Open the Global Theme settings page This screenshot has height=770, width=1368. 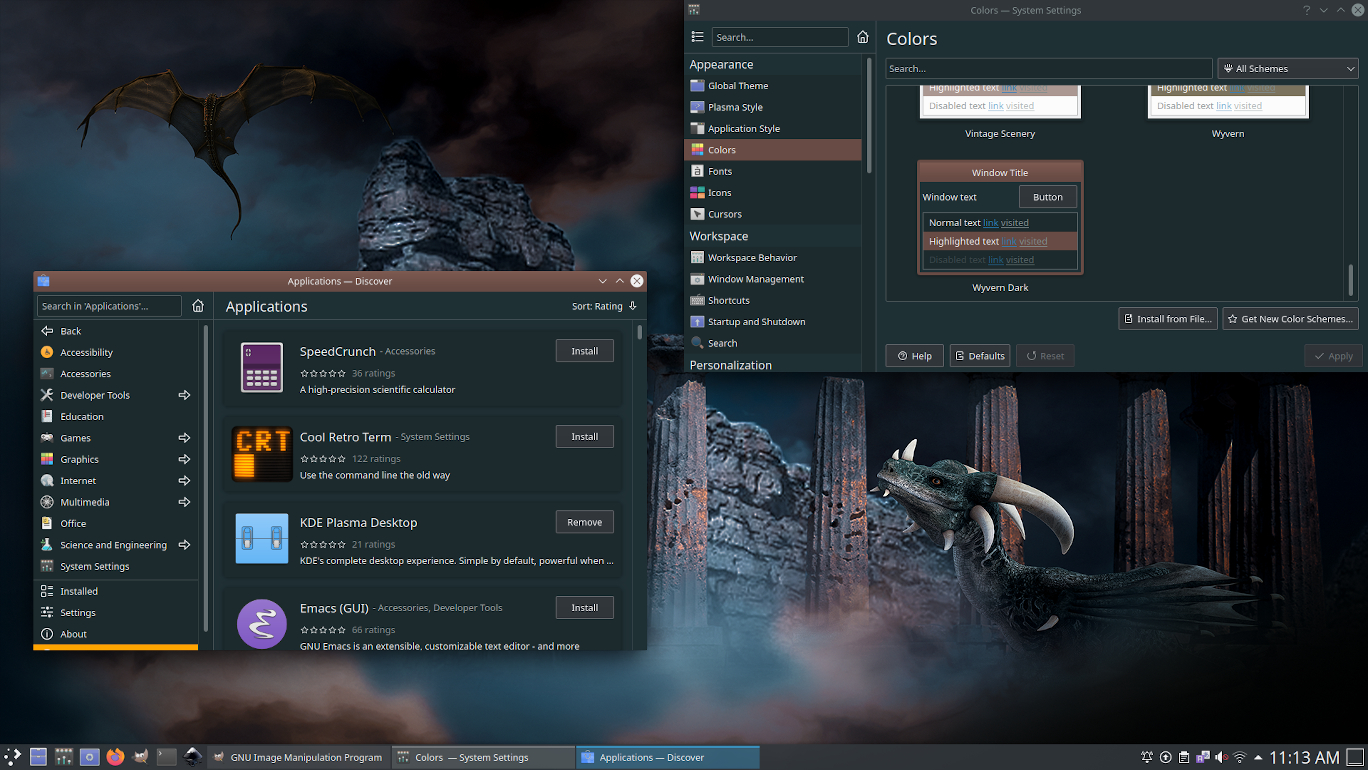[772, 86]
